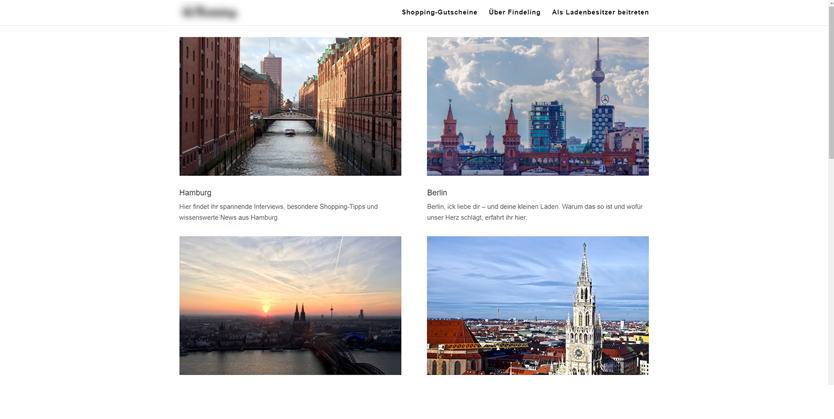Image resolution: width=834 pixels, height=419 pixels.
Task: Click the Hamburg interviews and shopping tips description
Action: click(x=278, y=212)
